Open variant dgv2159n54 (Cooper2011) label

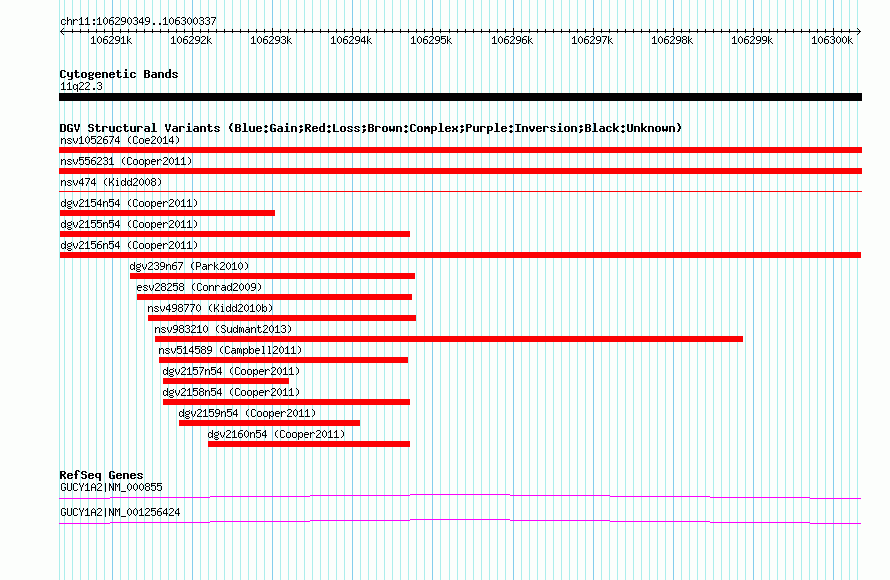tap(247, 413)
